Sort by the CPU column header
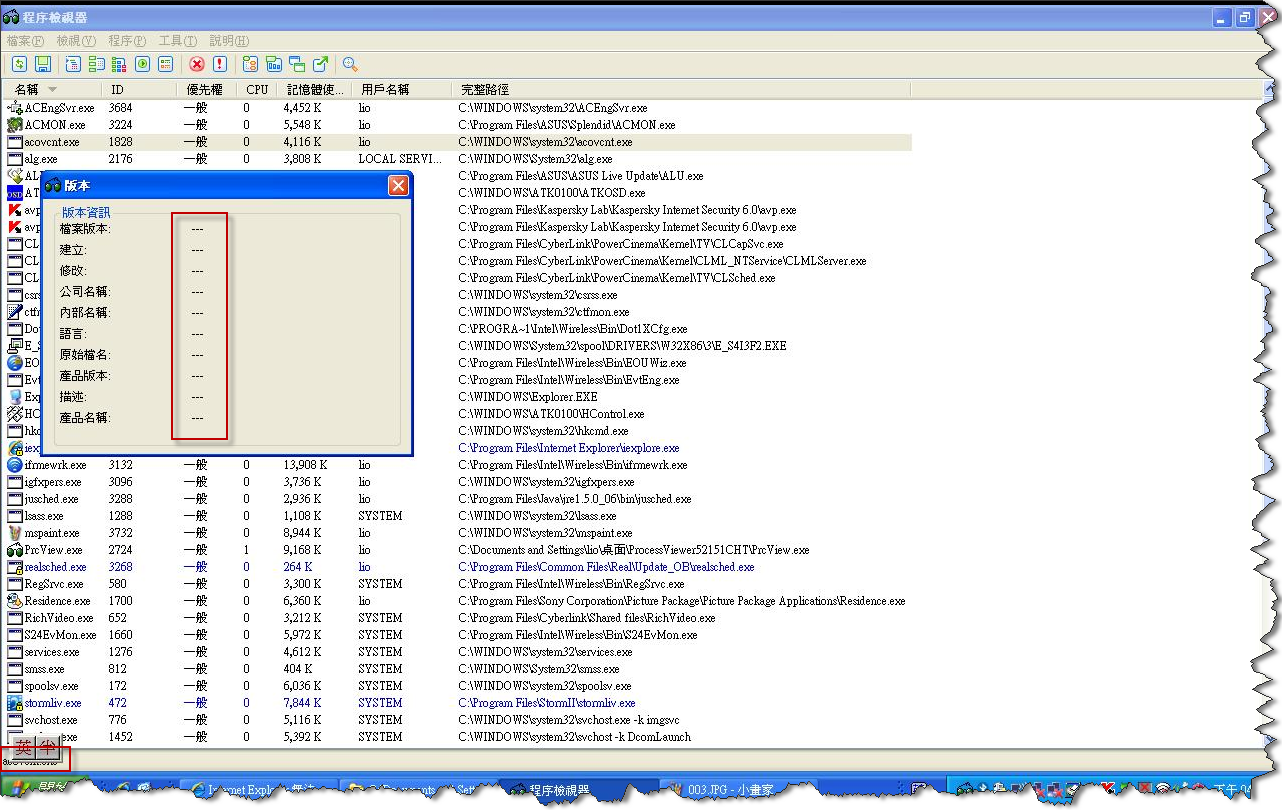 point(258,90)
